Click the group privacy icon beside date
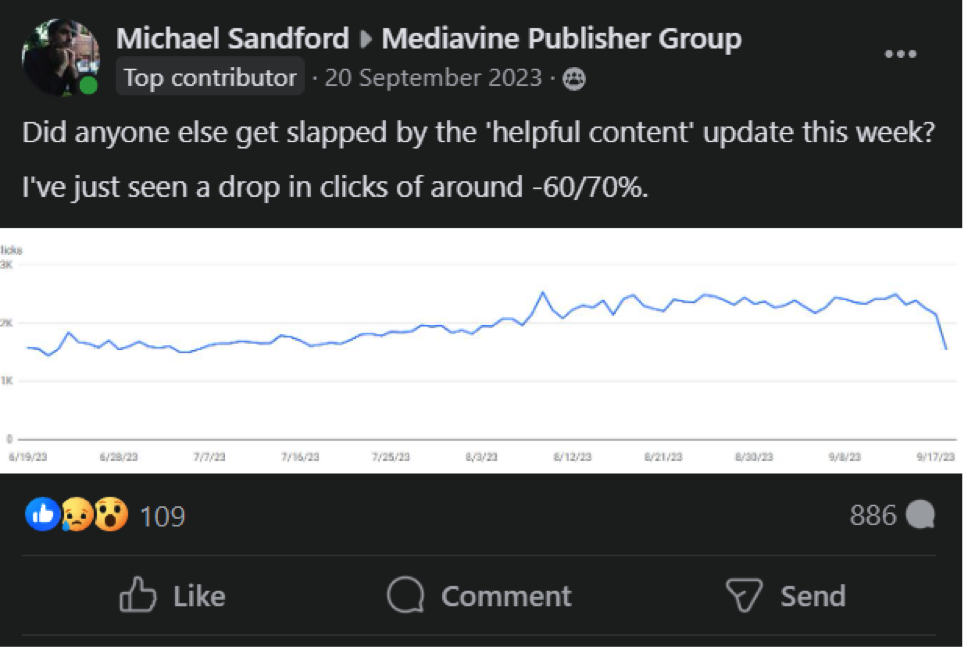 [574, 79]
